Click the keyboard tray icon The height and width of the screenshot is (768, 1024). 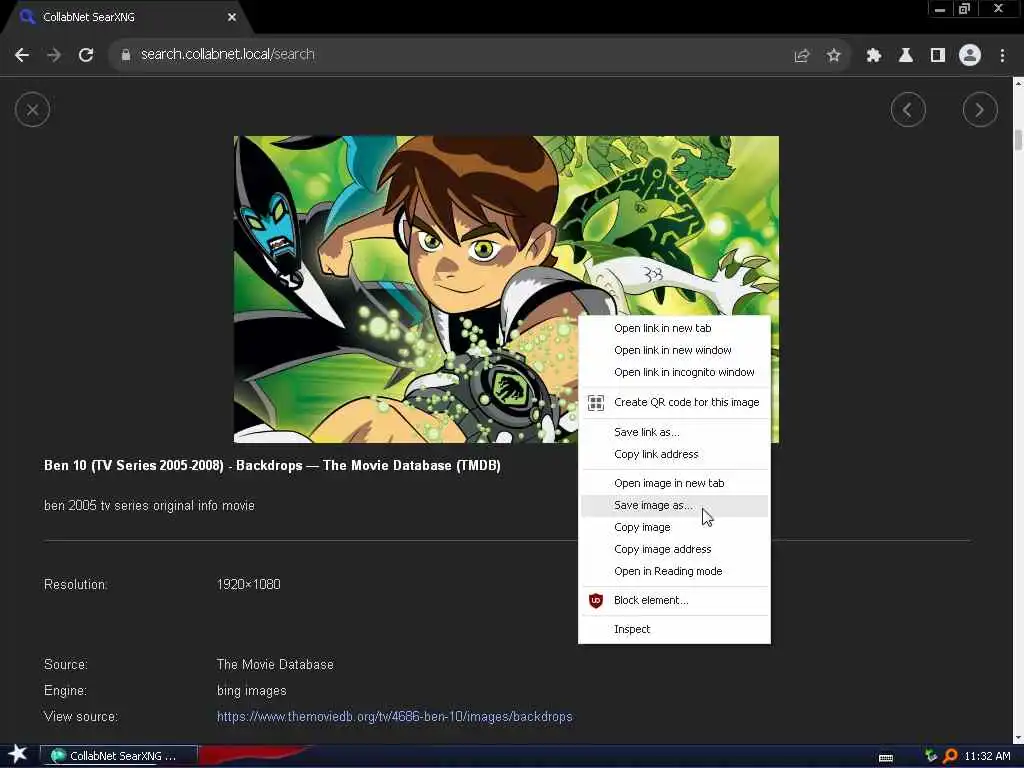886,758
